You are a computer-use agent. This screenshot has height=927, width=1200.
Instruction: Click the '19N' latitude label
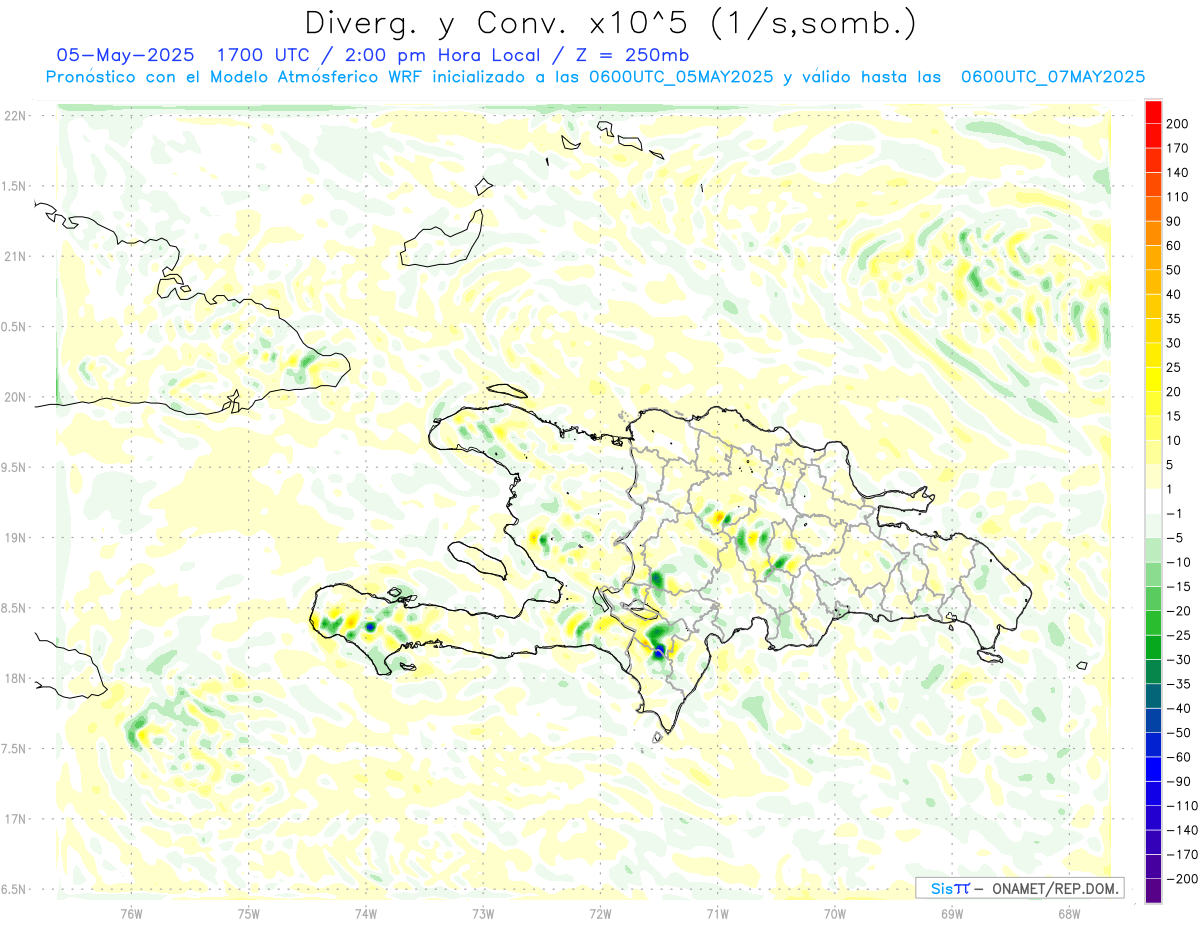tap(14, 537)
